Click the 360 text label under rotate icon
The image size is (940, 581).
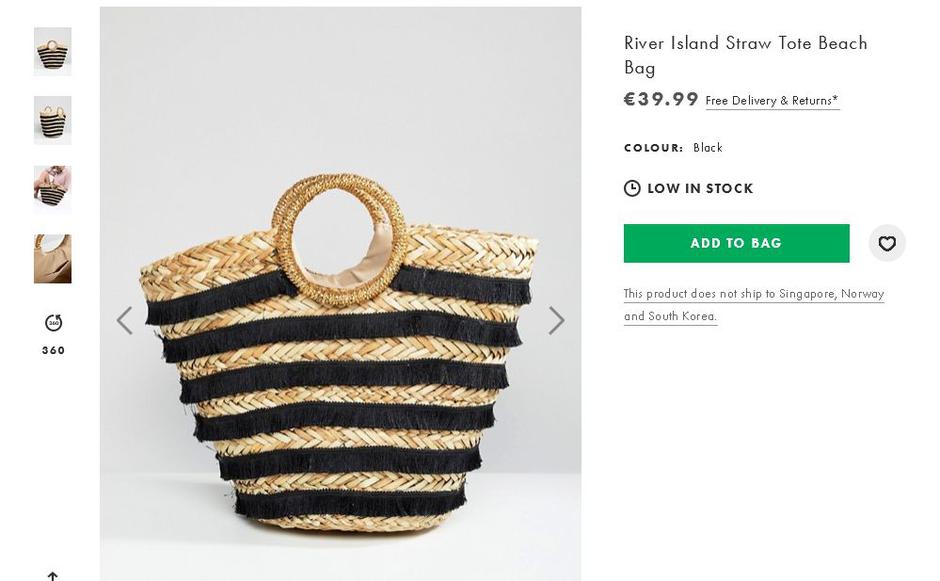[x=53, y=350]
